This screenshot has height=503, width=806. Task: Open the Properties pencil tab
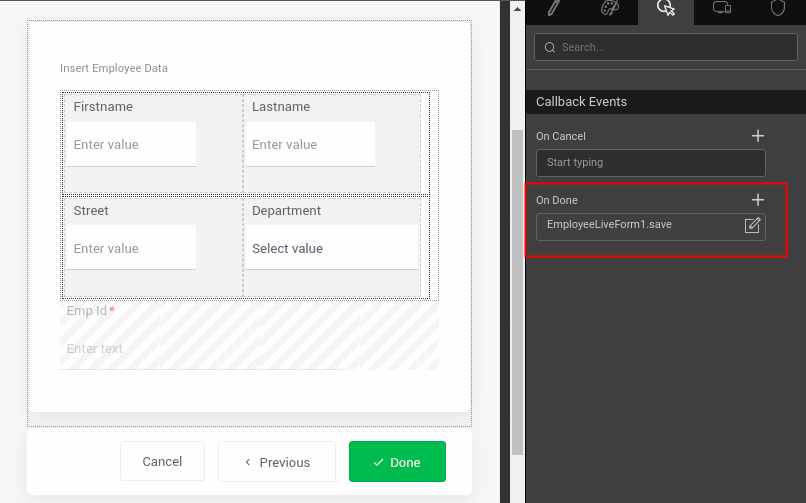(553, 9)
